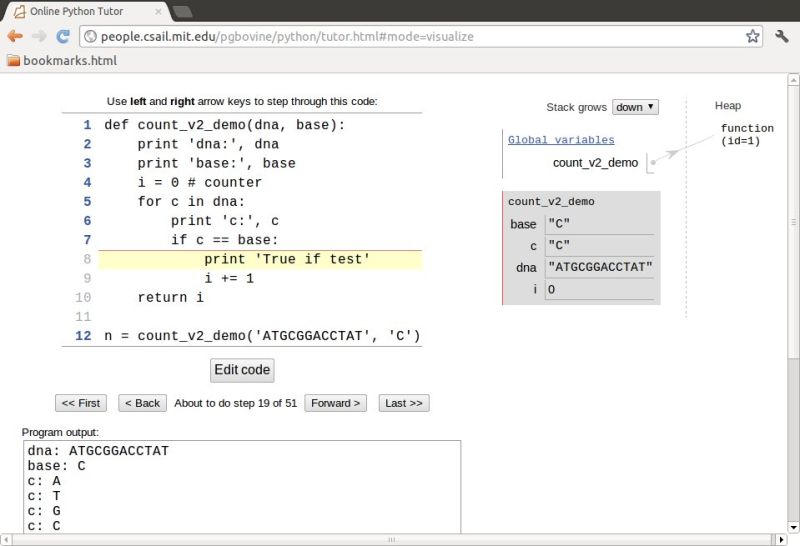Click the Heap label

tap(728, 106)
